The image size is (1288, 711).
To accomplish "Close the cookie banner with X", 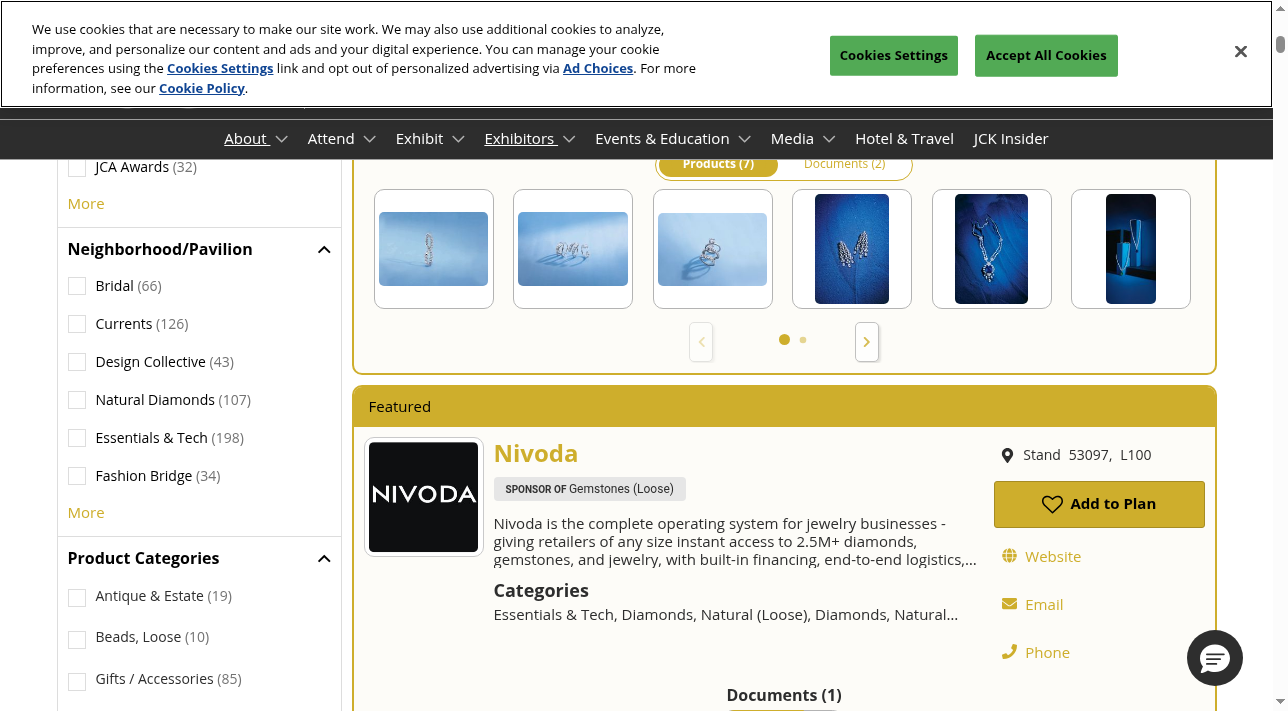I will 1240,52.
